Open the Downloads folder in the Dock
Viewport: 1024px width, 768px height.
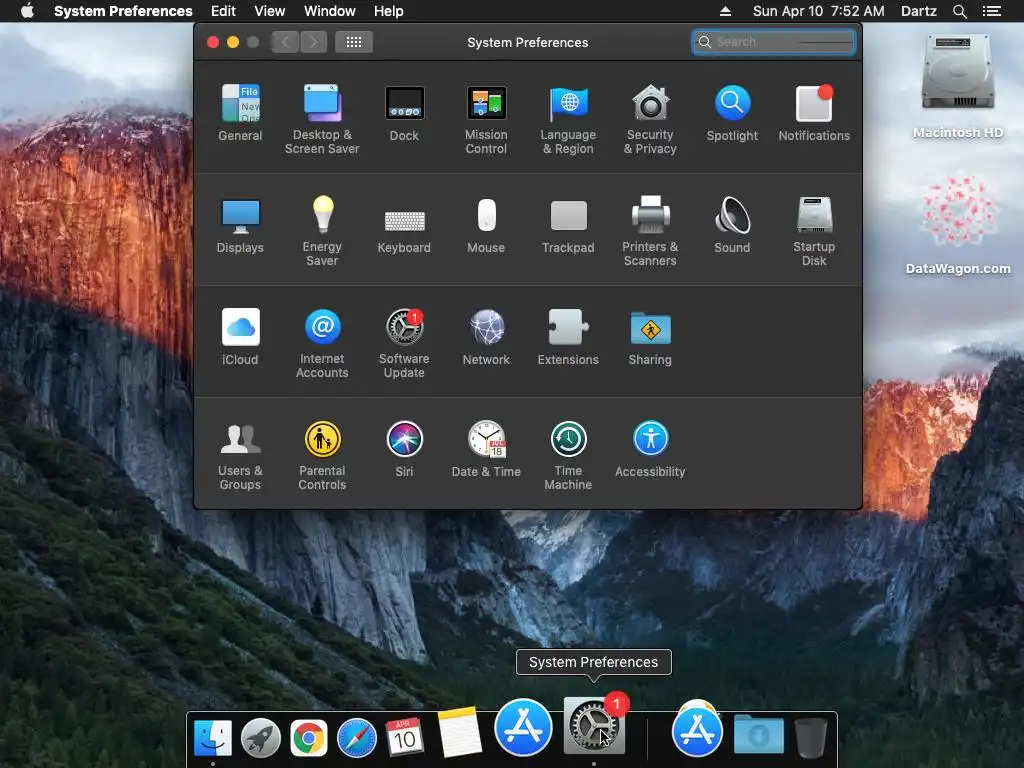pyautogui.click(x=758, y=734)
